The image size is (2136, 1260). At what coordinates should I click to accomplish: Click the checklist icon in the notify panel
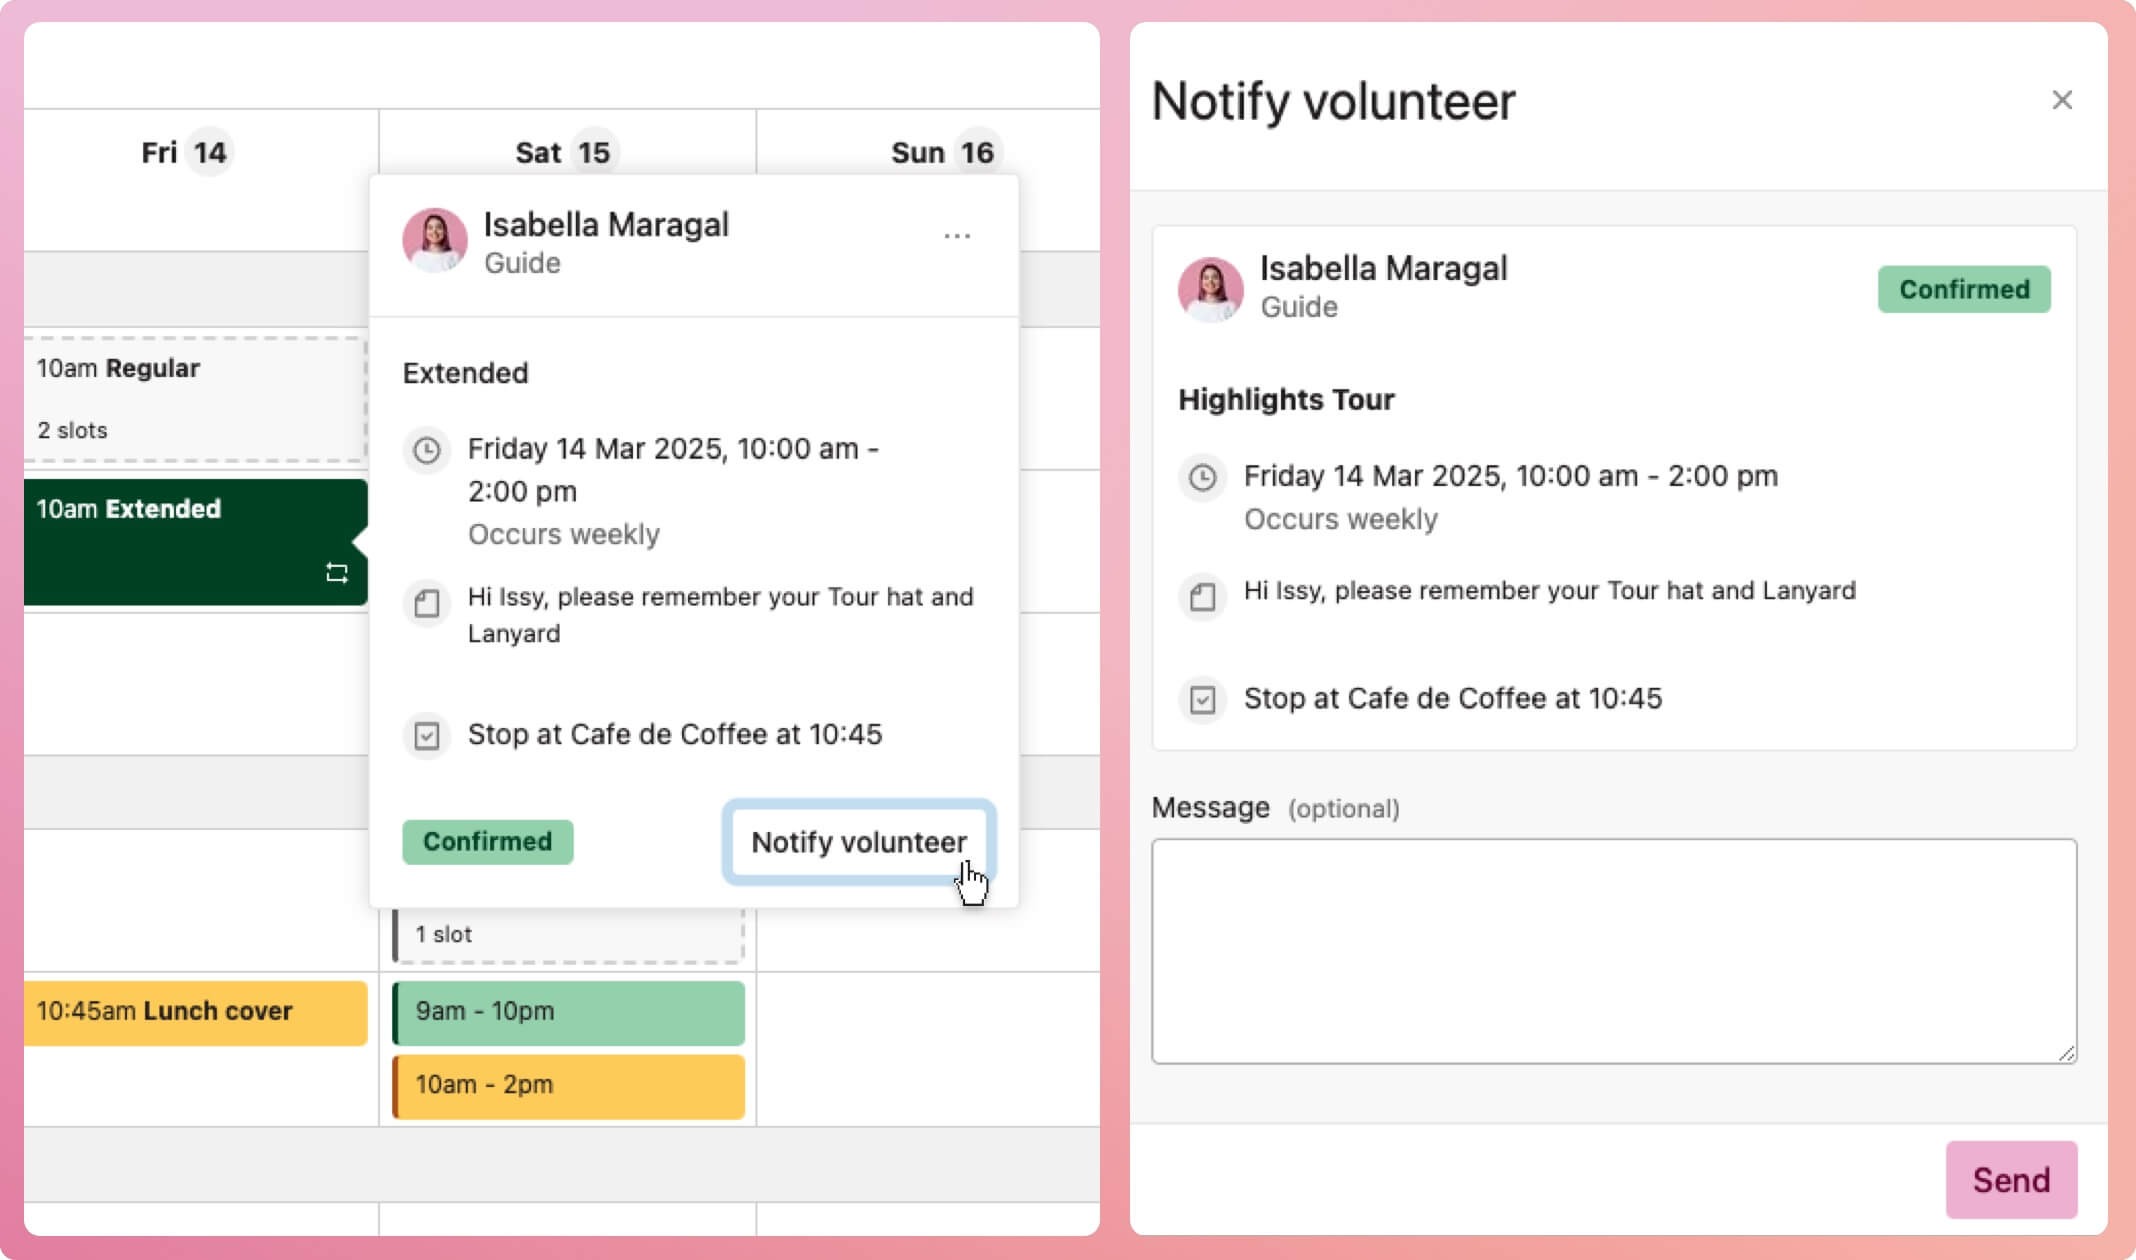(1202, 699)
